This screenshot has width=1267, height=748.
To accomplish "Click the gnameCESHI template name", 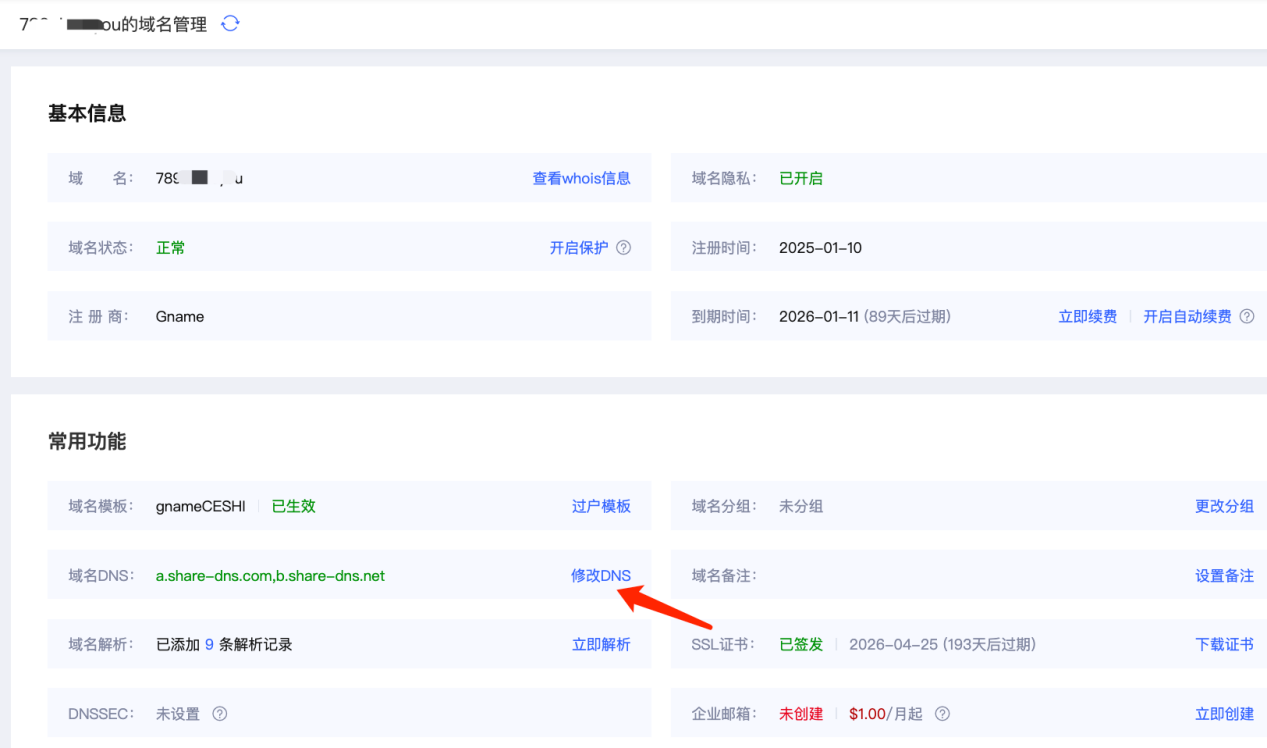I will click(200, 507).
